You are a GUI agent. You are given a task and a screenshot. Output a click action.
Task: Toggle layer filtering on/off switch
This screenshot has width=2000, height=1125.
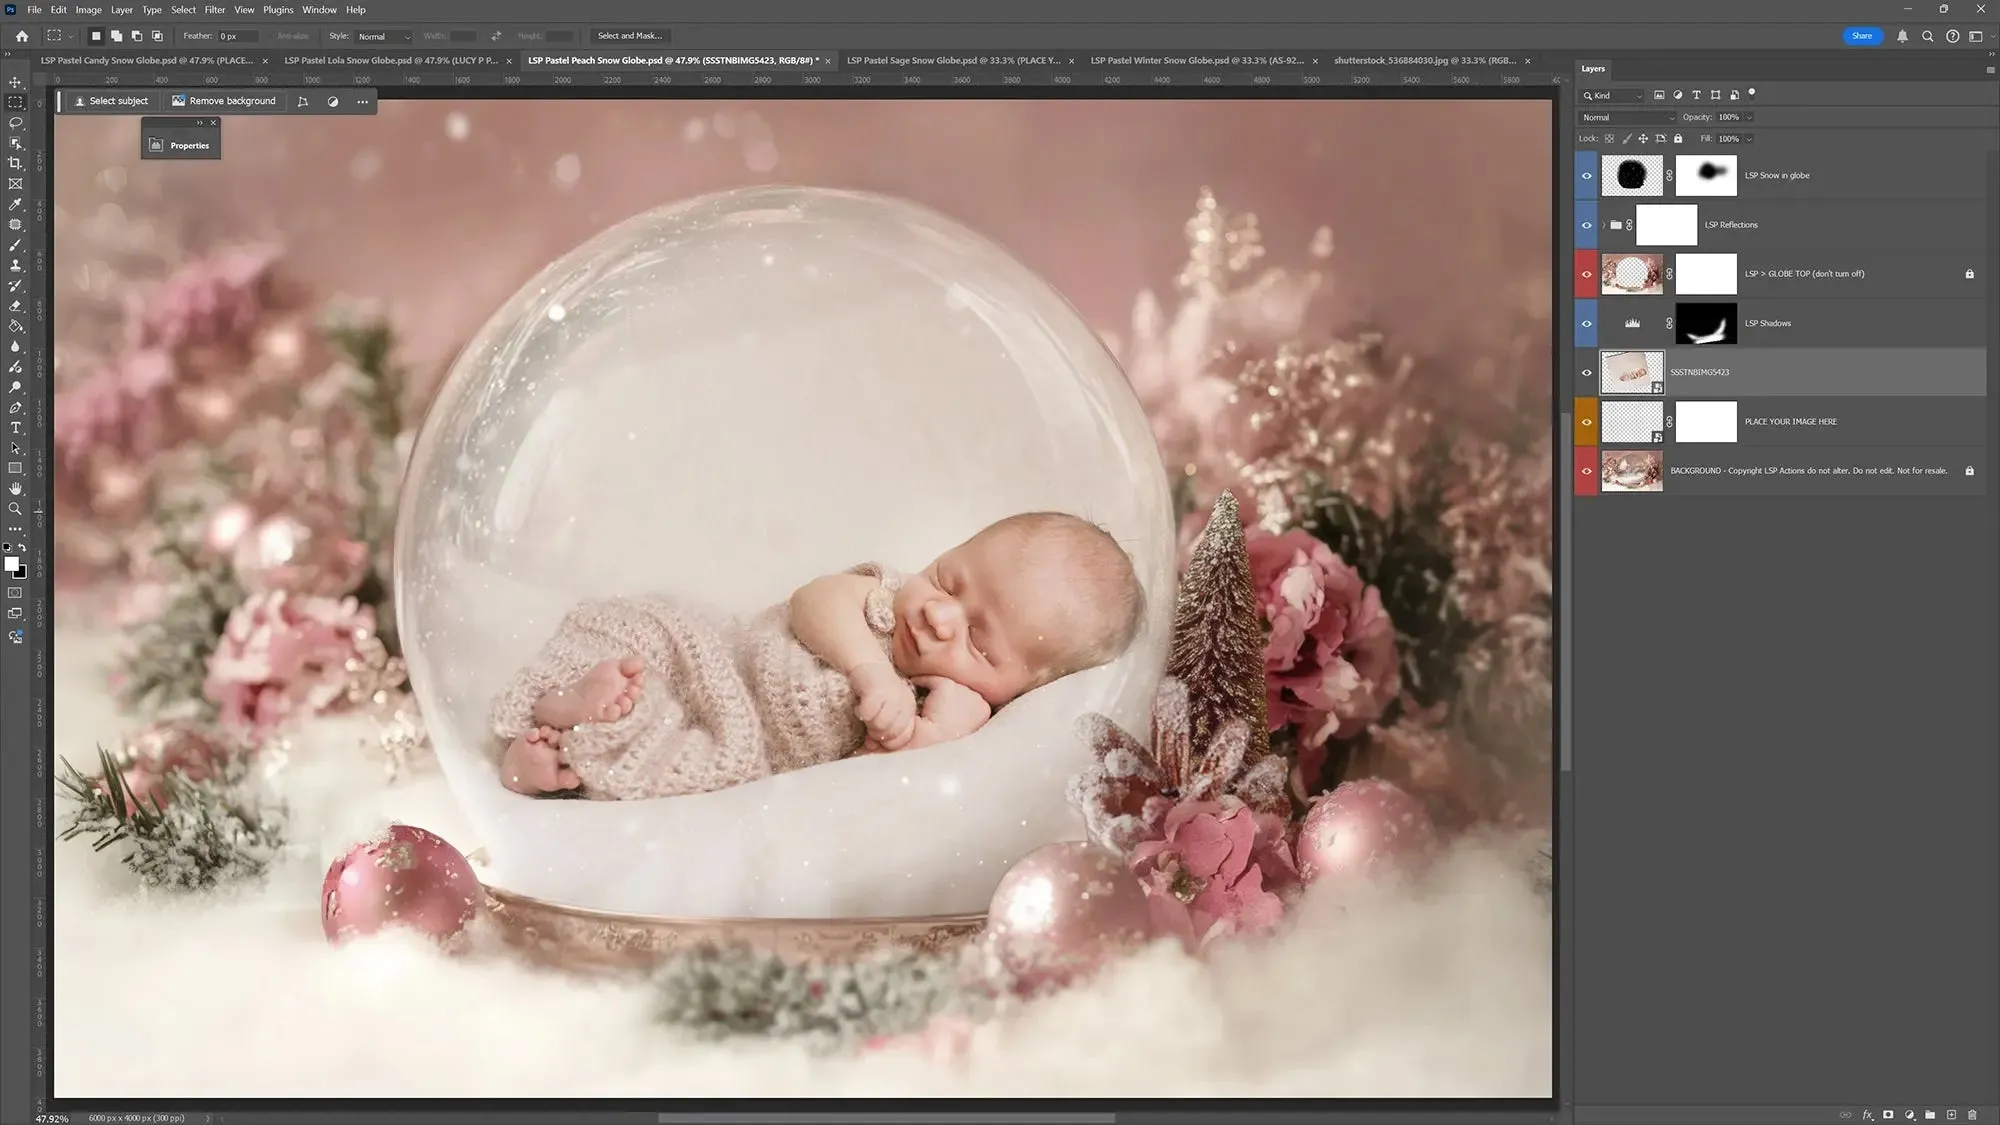[1752, 94]
